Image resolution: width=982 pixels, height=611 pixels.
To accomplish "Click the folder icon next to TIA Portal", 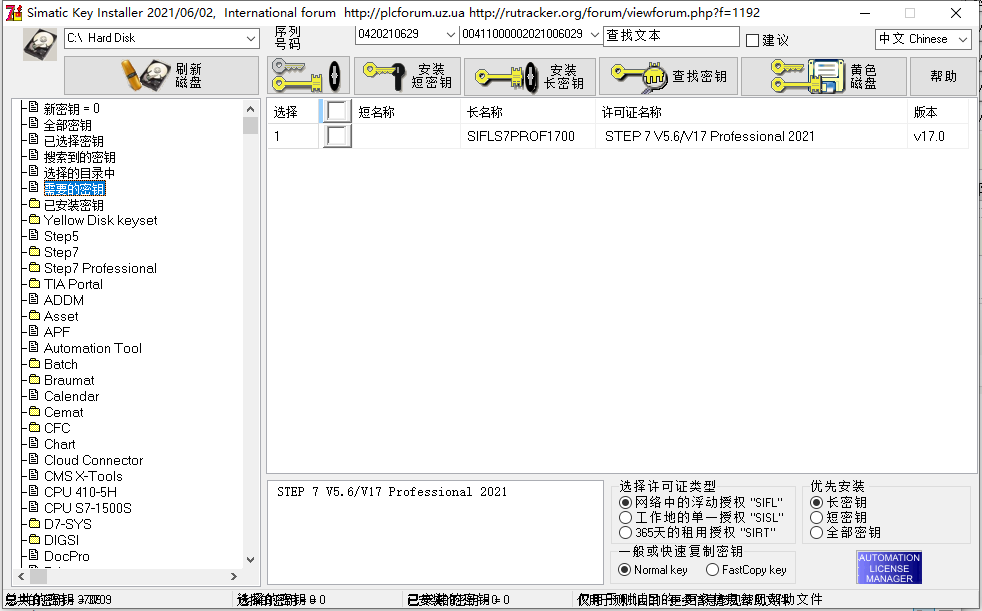I will coord(34,284).
